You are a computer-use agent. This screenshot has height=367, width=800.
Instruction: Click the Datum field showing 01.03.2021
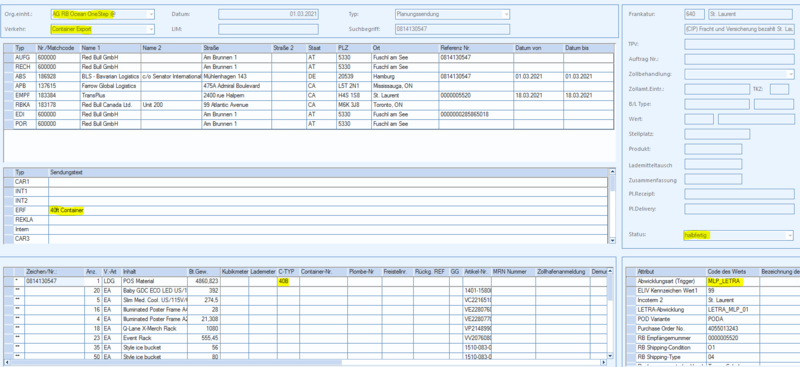pos(268,14)
